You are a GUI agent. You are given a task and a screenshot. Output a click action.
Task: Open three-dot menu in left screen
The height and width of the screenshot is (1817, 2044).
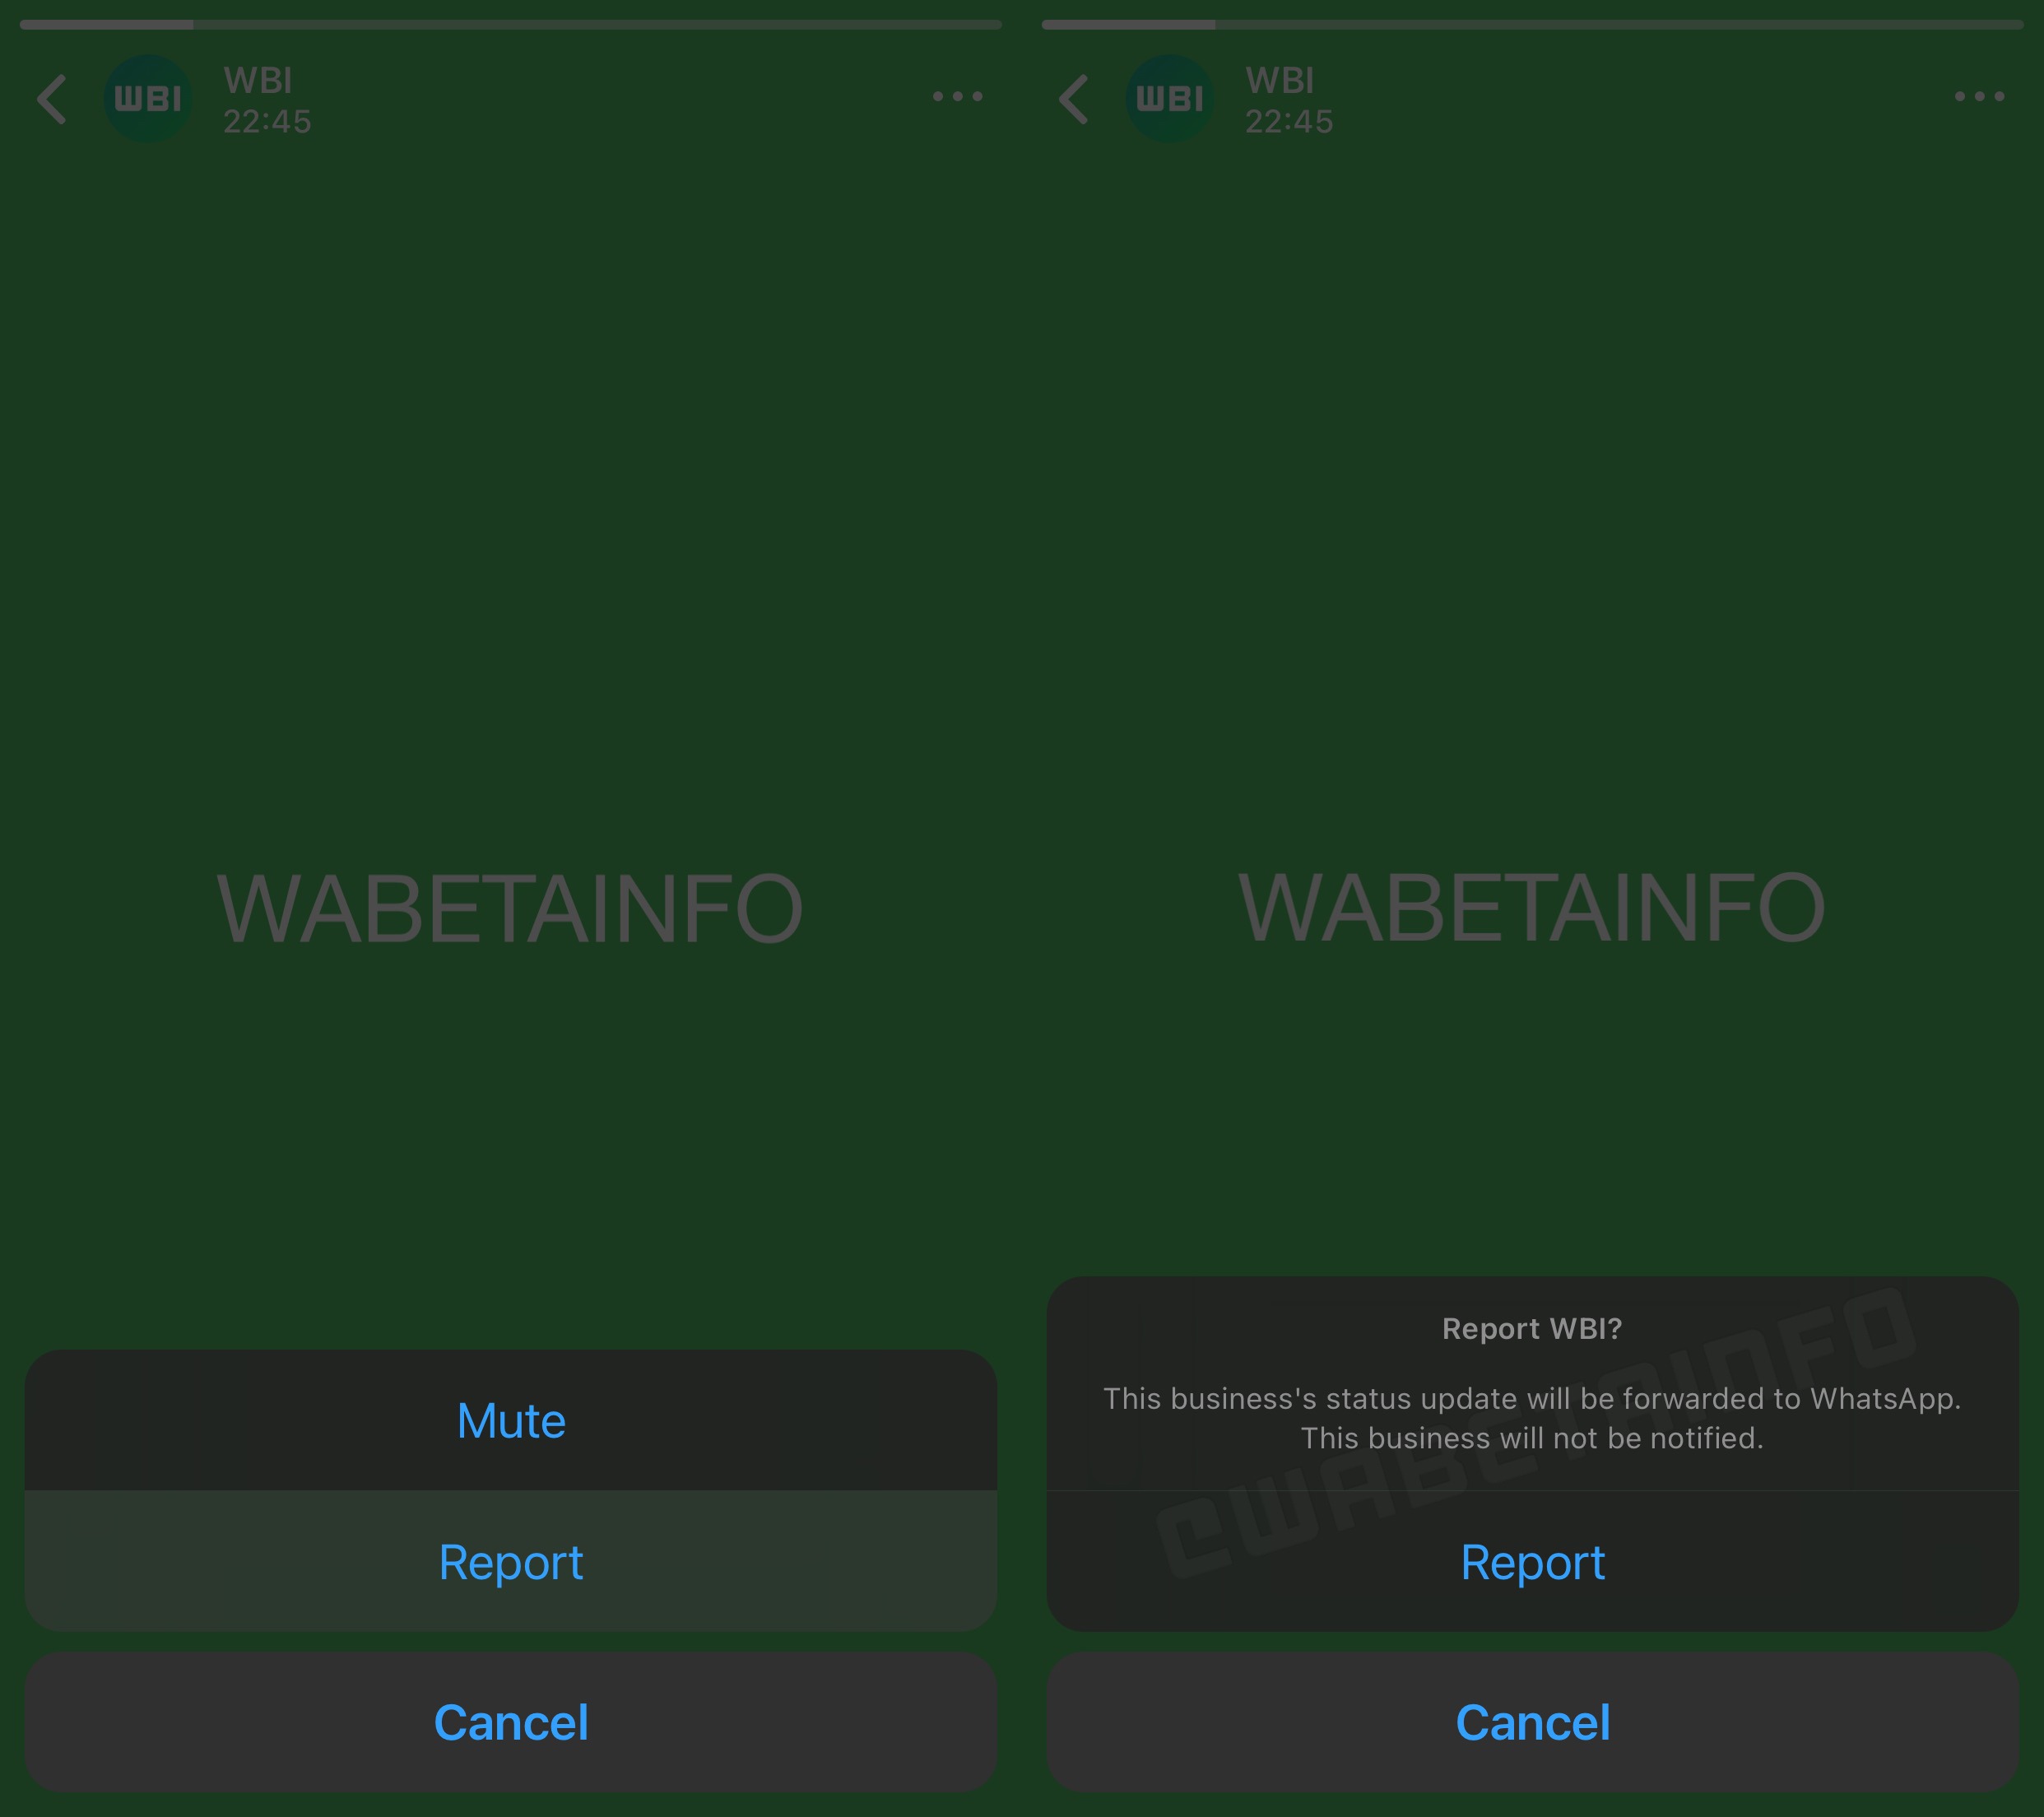pos(957,97)
